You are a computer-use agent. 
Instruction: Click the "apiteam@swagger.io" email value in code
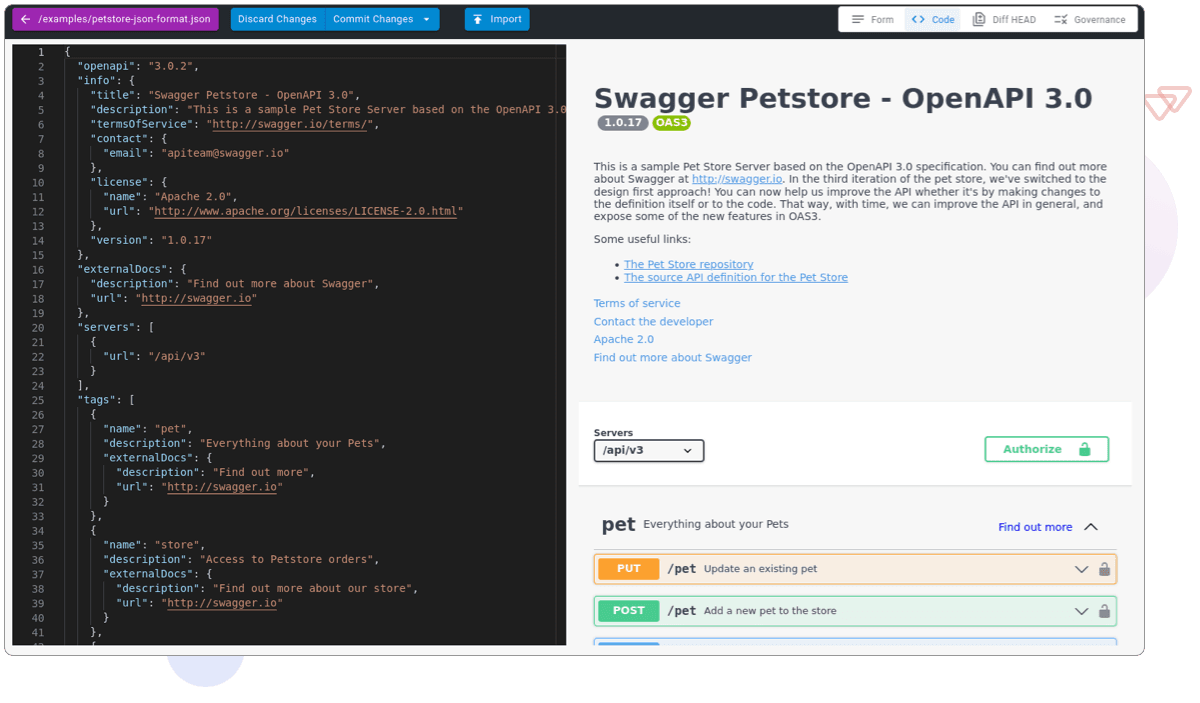[x=225, y=153]
